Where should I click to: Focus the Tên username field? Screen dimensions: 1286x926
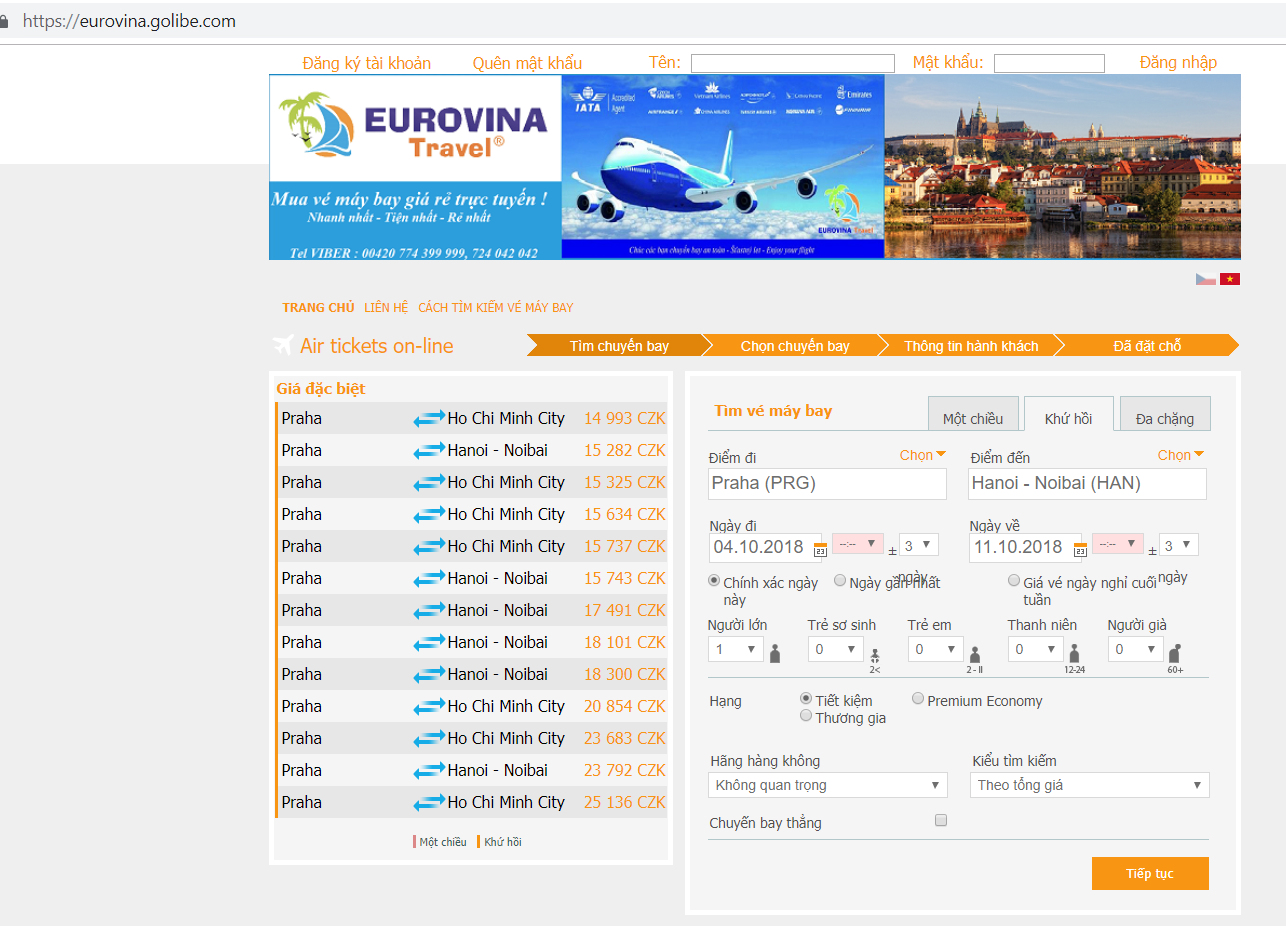793,63
